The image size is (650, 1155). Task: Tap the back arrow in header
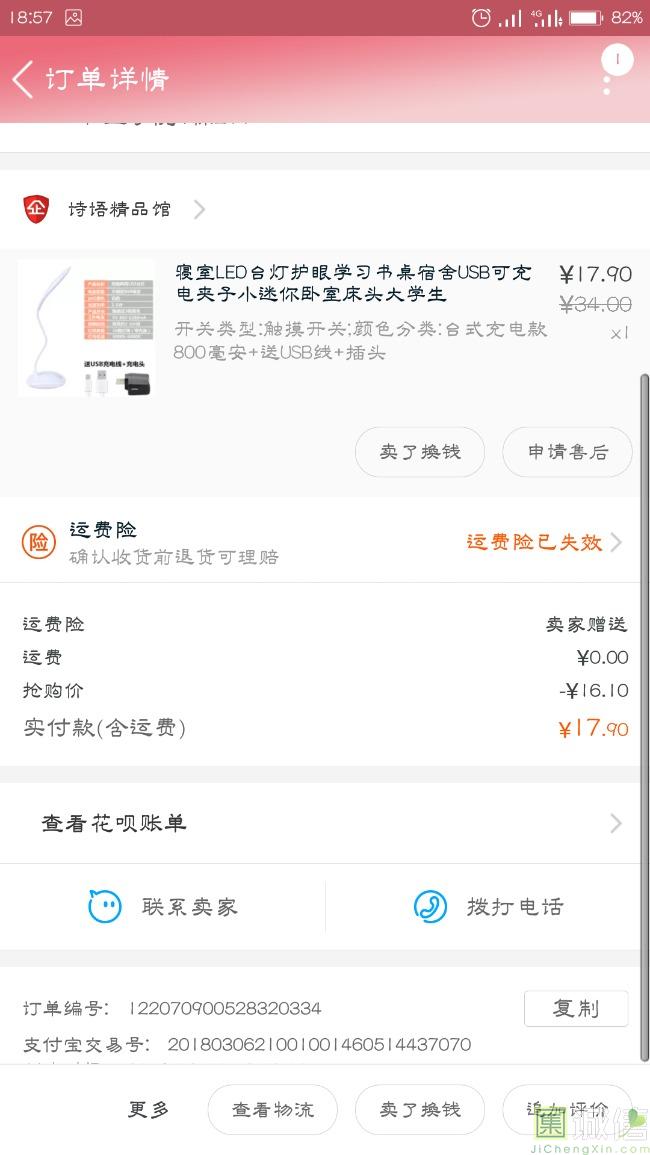click(x=23, y=79)
